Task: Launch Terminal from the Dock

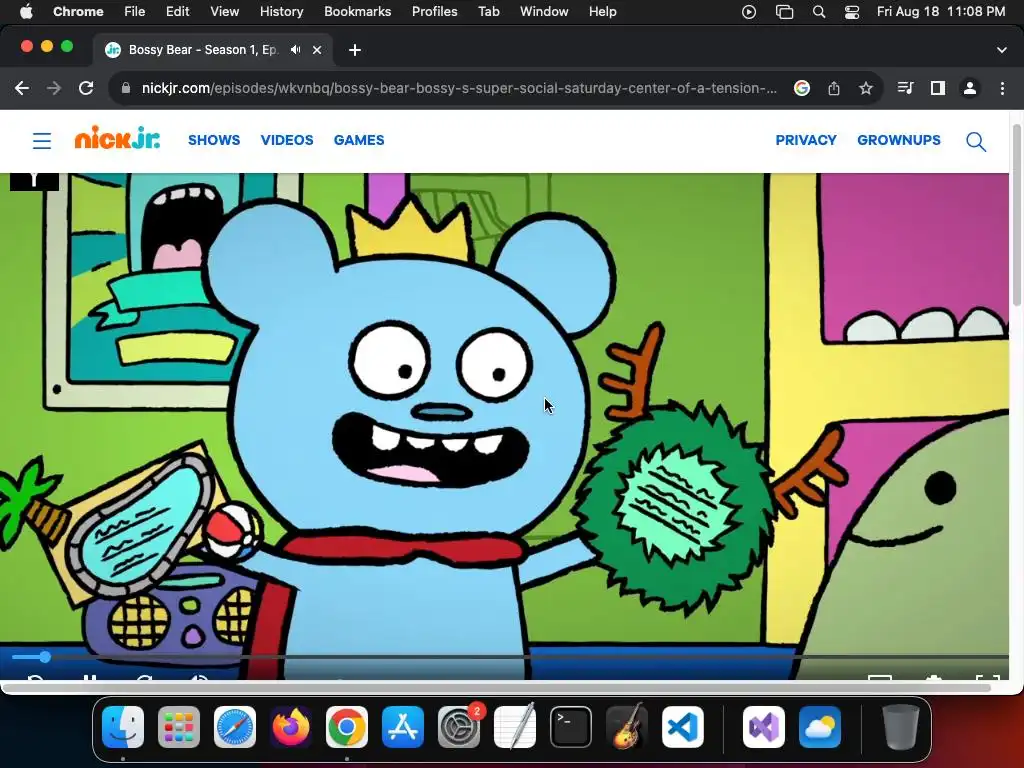Action: pyautogui.click(x=571, y=727)
